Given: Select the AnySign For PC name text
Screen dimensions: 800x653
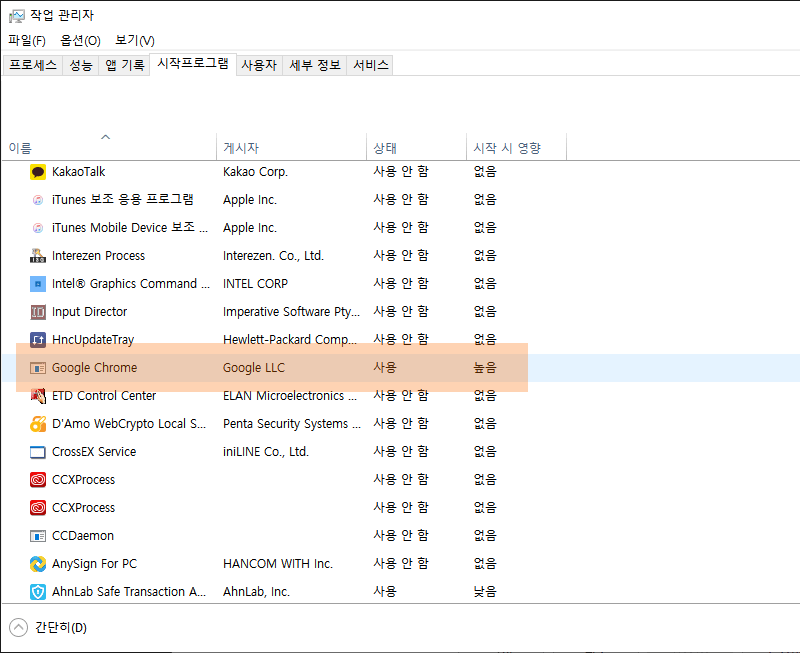Looking at the screenshot, I should point(94,564).
